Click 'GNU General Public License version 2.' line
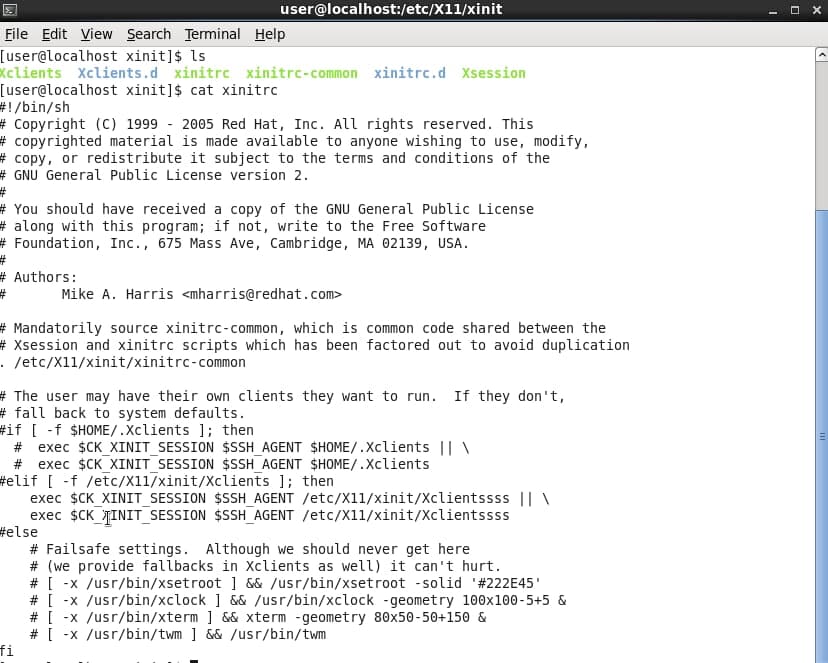The height and width of the screenshot is (663, 828). coord(155,175)
